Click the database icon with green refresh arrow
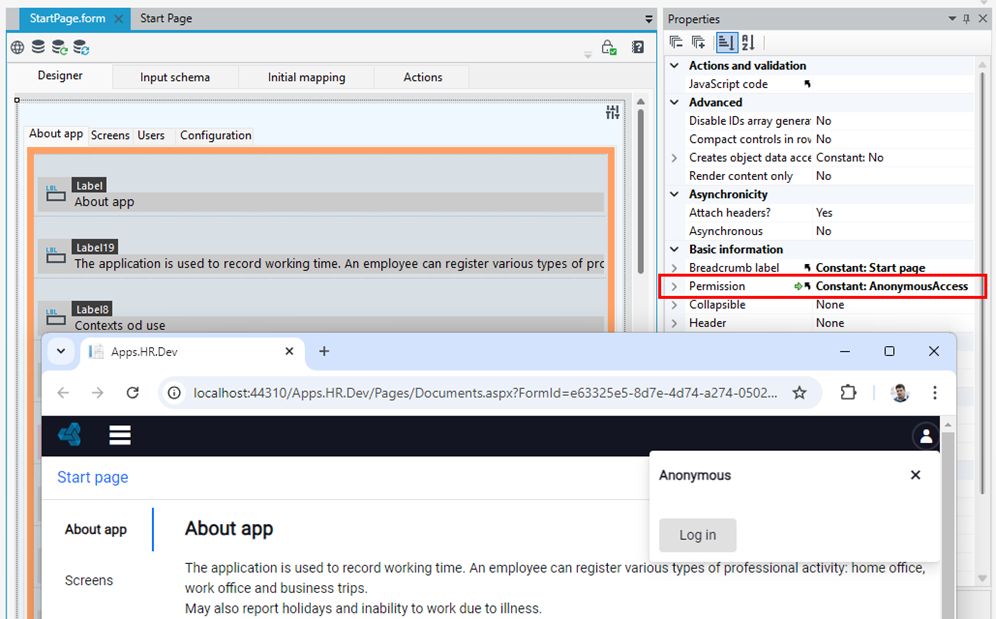Screen dimensions: 996x619 60,47
